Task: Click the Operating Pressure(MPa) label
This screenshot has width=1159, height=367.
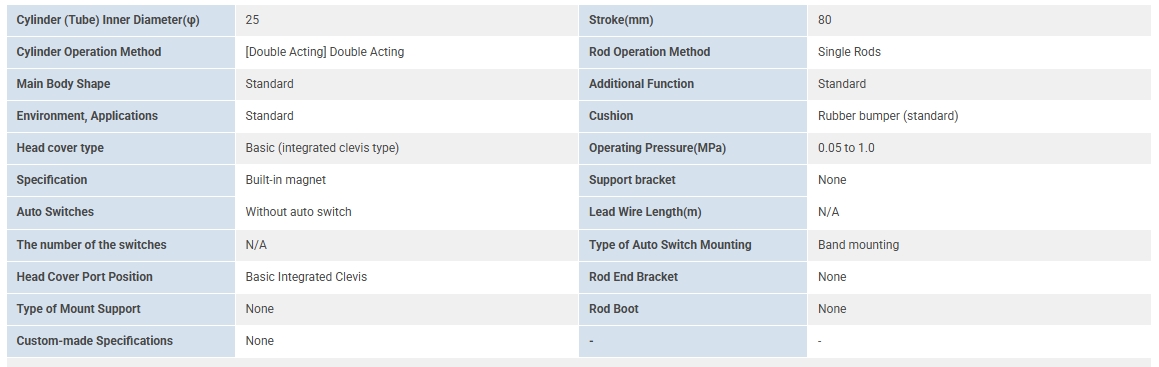Action: [657, 148]
